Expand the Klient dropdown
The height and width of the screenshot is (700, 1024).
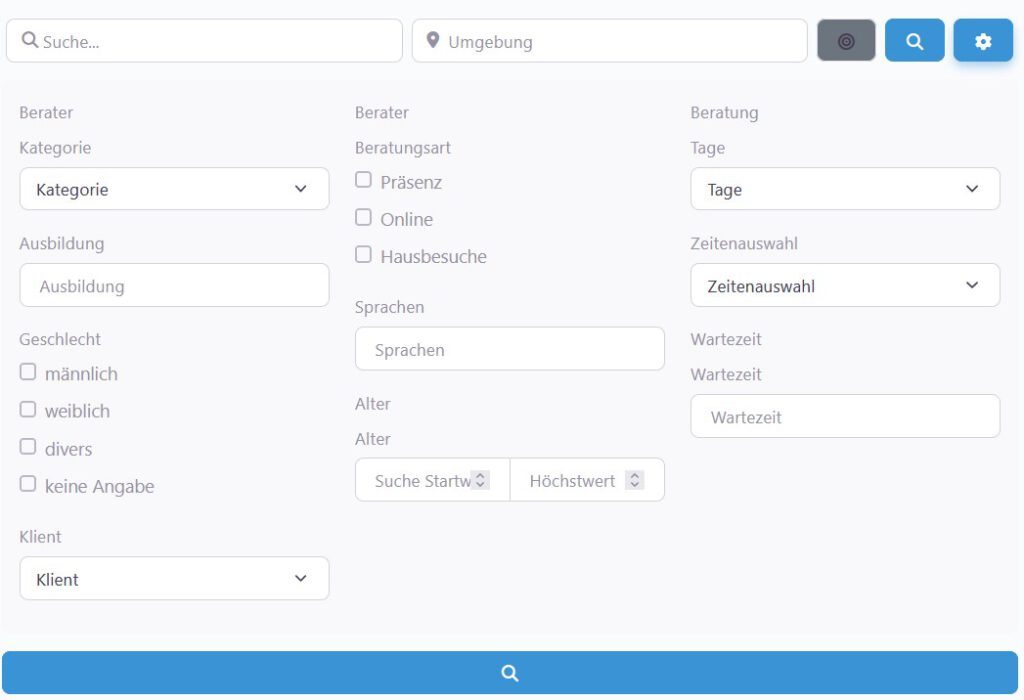[x=174, y=579]
